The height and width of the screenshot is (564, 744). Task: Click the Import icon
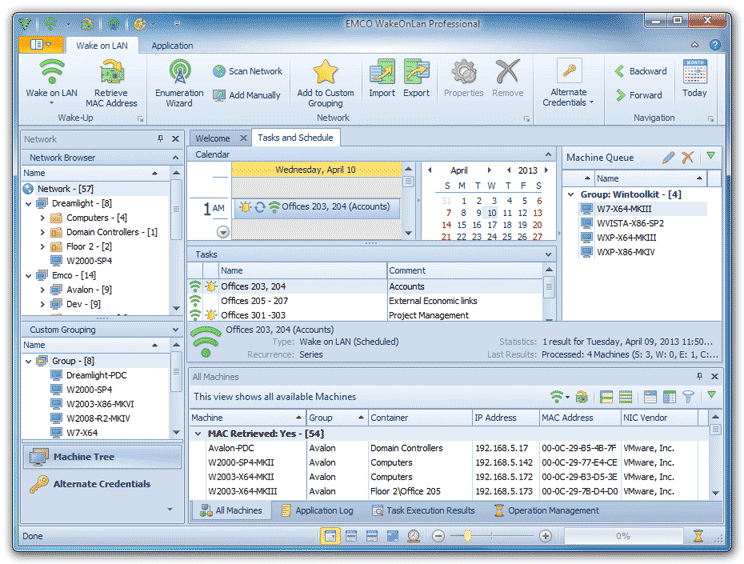pyautogui.click(x=382, y=72)
